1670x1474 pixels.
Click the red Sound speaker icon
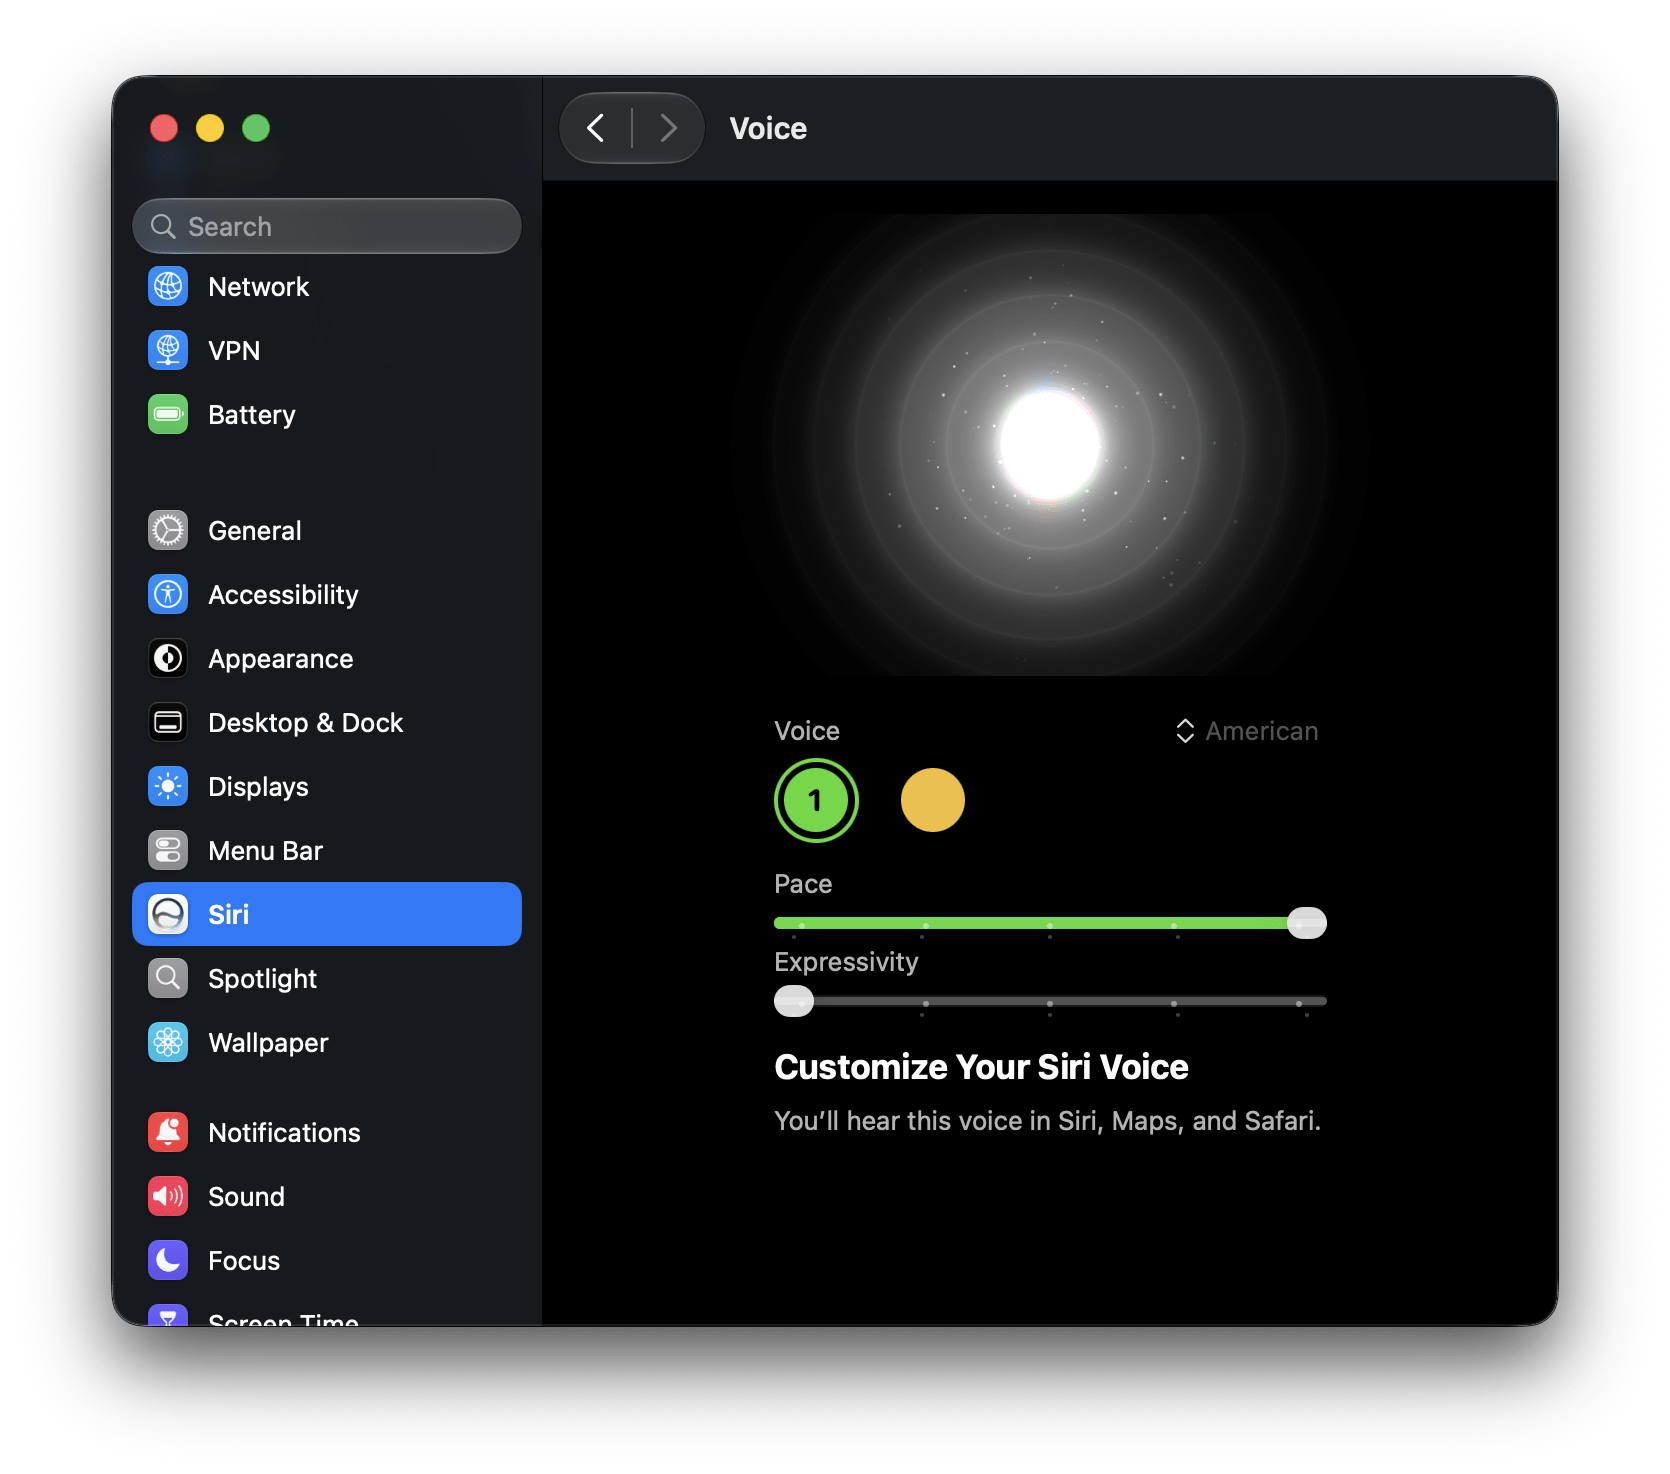[168, 1197]
